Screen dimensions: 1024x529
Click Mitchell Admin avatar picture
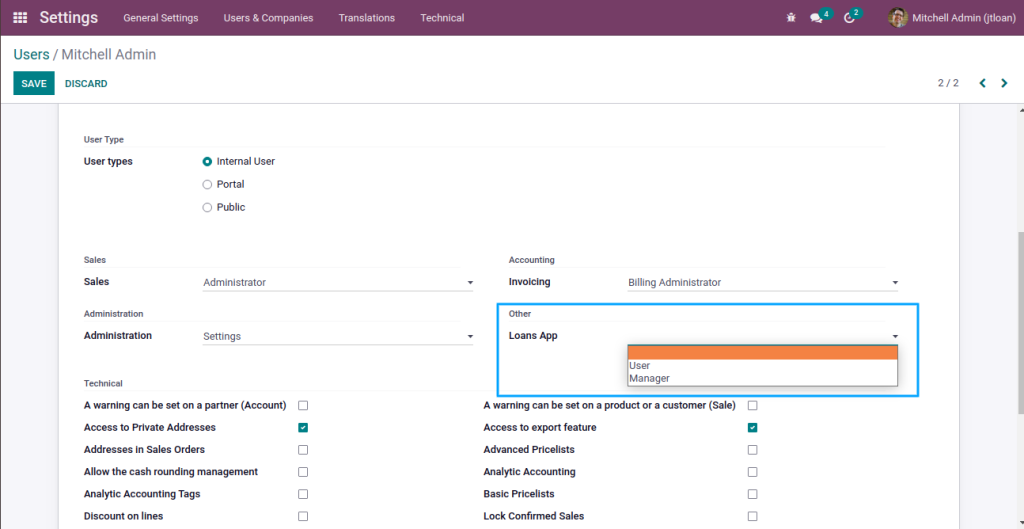click(898, 18)
